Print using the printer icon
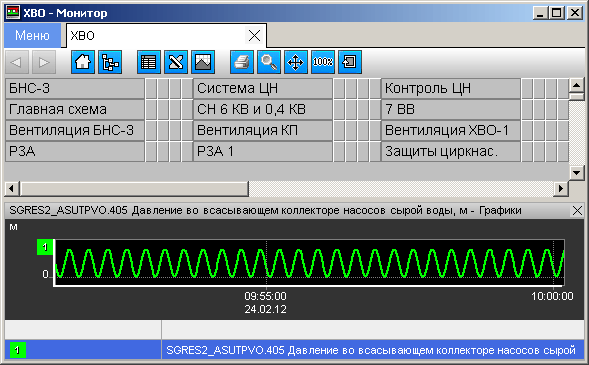 (x=242, y=62)
